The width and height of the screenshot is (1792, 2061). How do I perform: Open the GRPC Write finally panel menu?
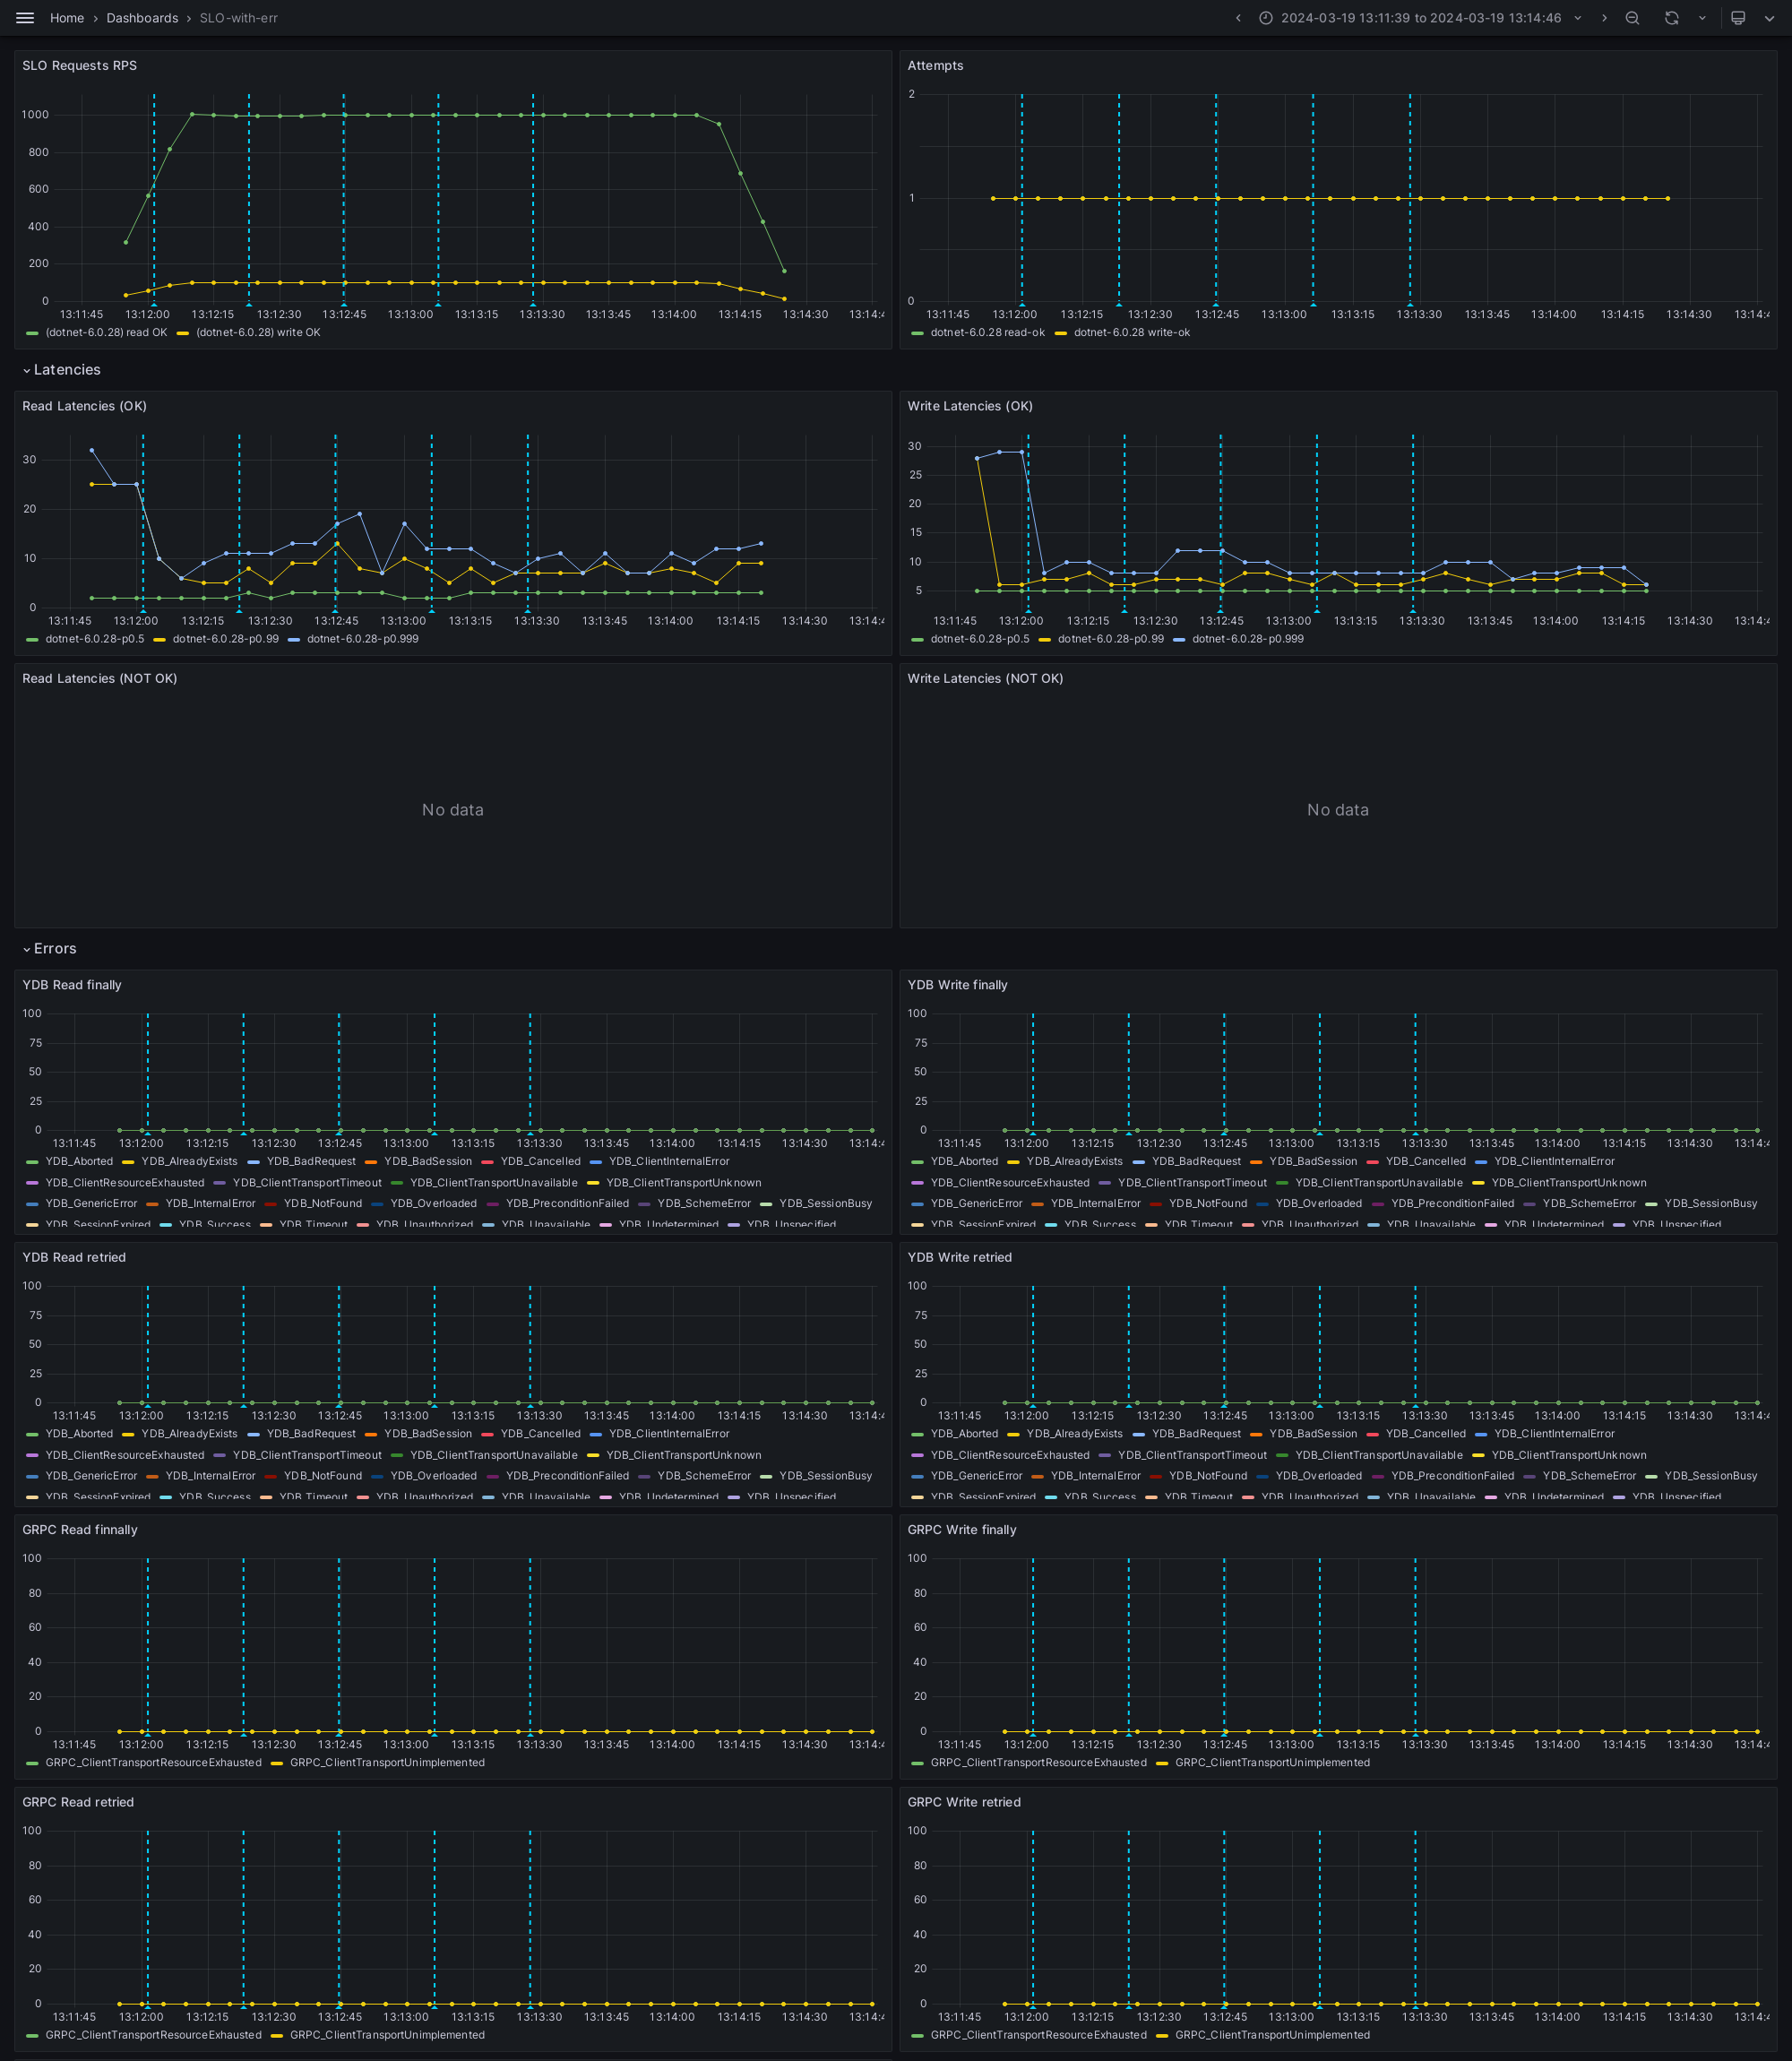[x=961, y=1530]
